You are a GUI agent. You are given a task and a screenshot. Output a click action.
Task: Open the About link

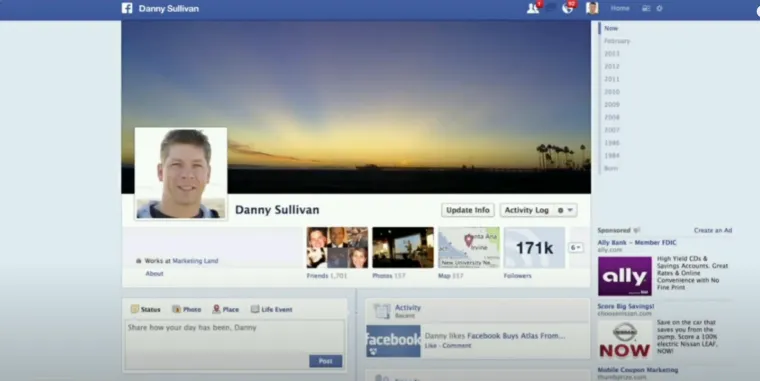155,273
